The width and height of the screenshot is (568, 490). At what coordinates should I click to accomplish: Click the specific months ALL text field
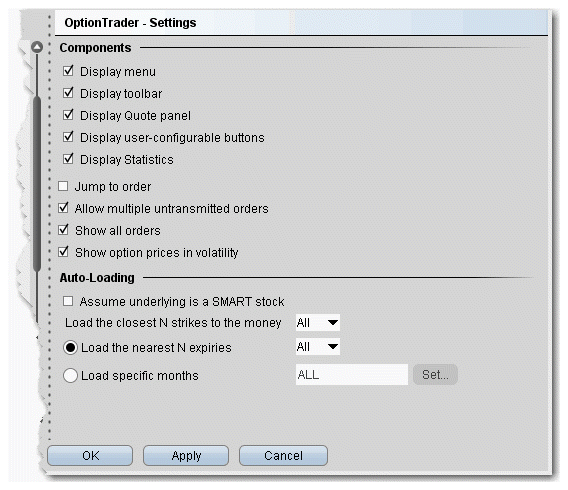point(352,374)
